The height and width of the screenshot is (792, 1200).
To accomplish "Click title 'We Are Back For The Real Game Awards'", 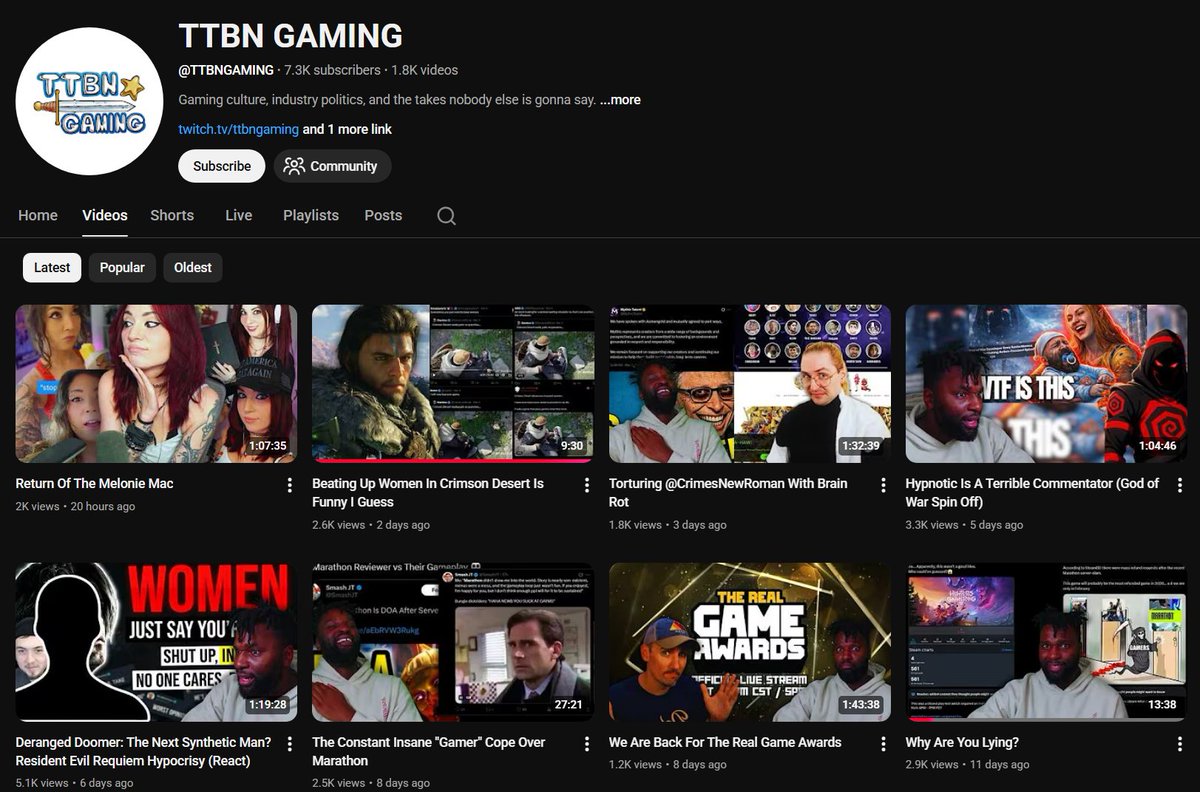I will click(x=725, y=743).
